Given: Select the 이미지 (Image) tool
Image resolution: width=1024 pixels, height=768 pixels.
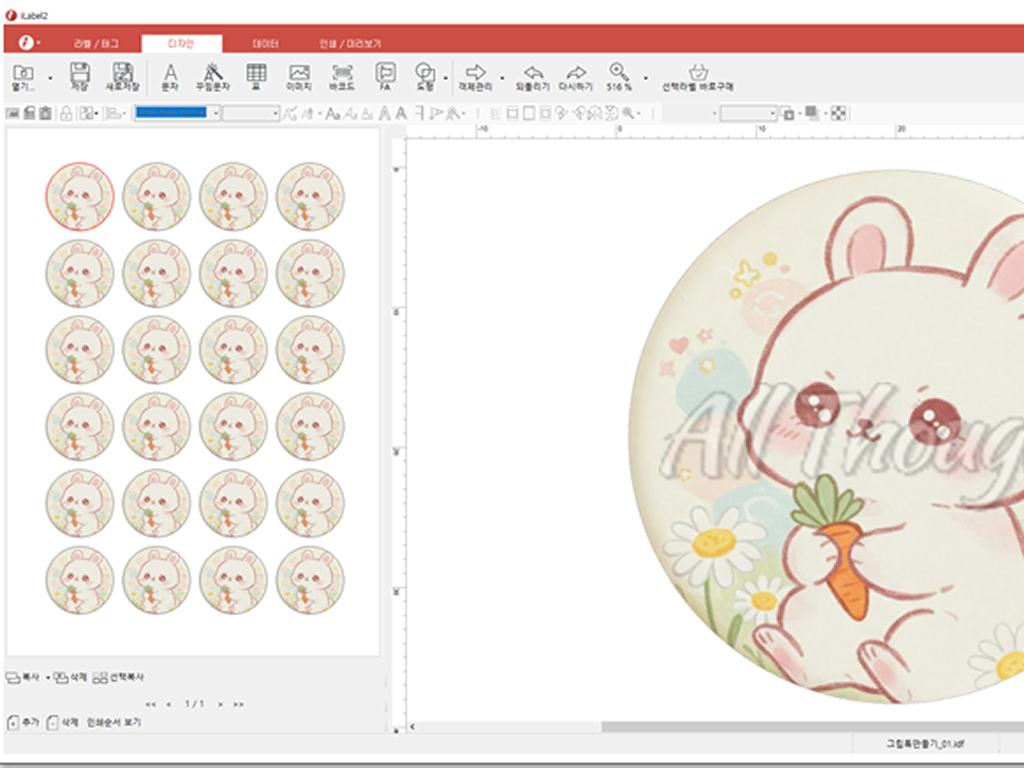Looking at the screenshot, I should pos(299,76).
